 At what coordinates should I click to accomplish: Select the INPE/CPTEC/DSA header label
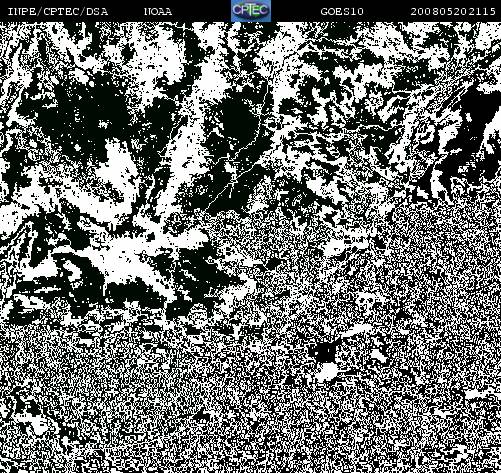point(58,12)
